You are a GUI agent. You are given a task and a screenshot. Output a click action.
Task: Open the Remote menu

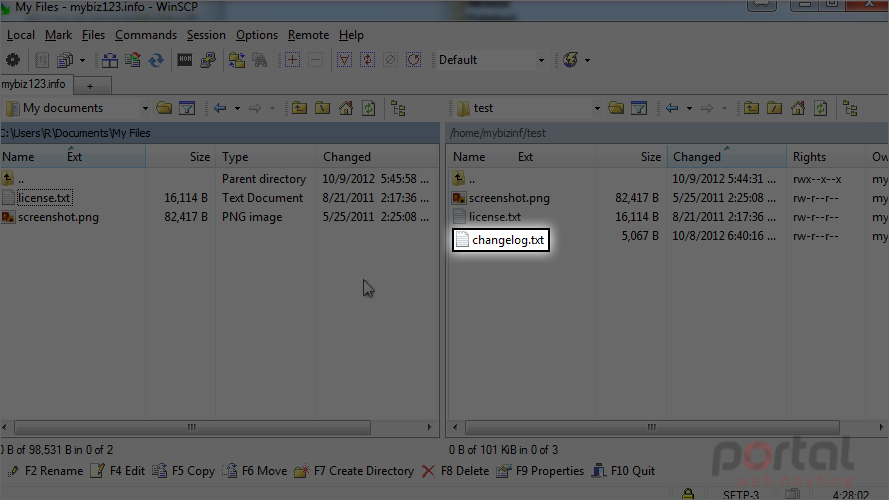pyautogui.click(x=308, y=35)
